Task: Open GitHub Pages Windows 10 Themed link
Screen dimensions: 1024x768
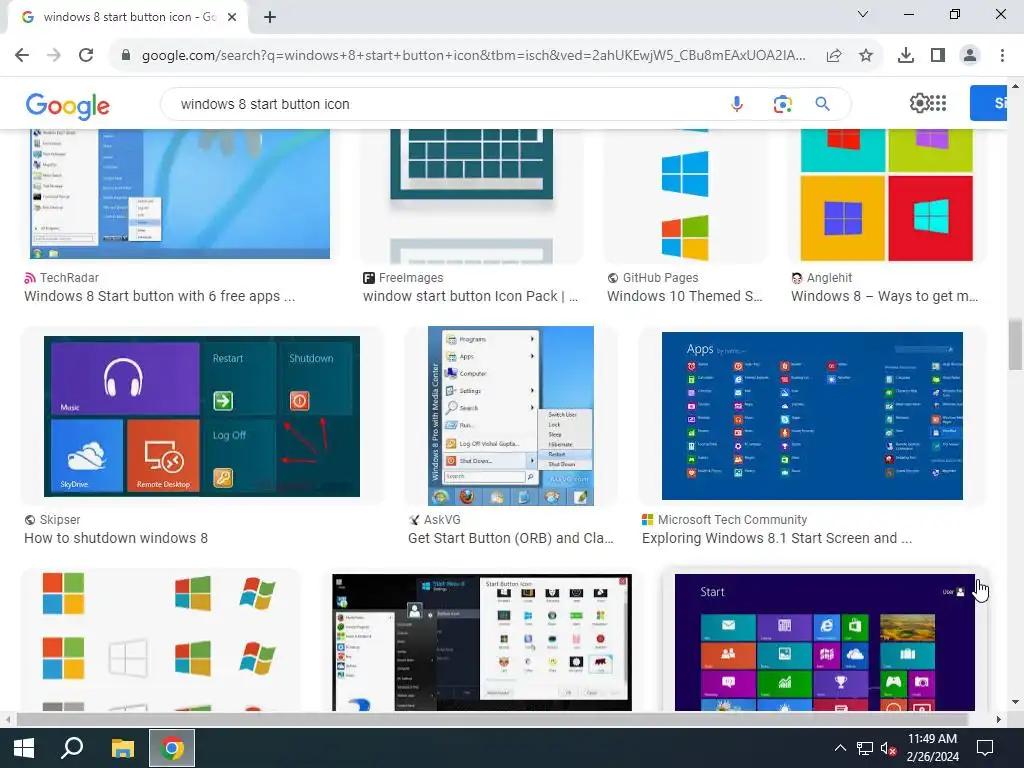Action: (x=684, y=296)
